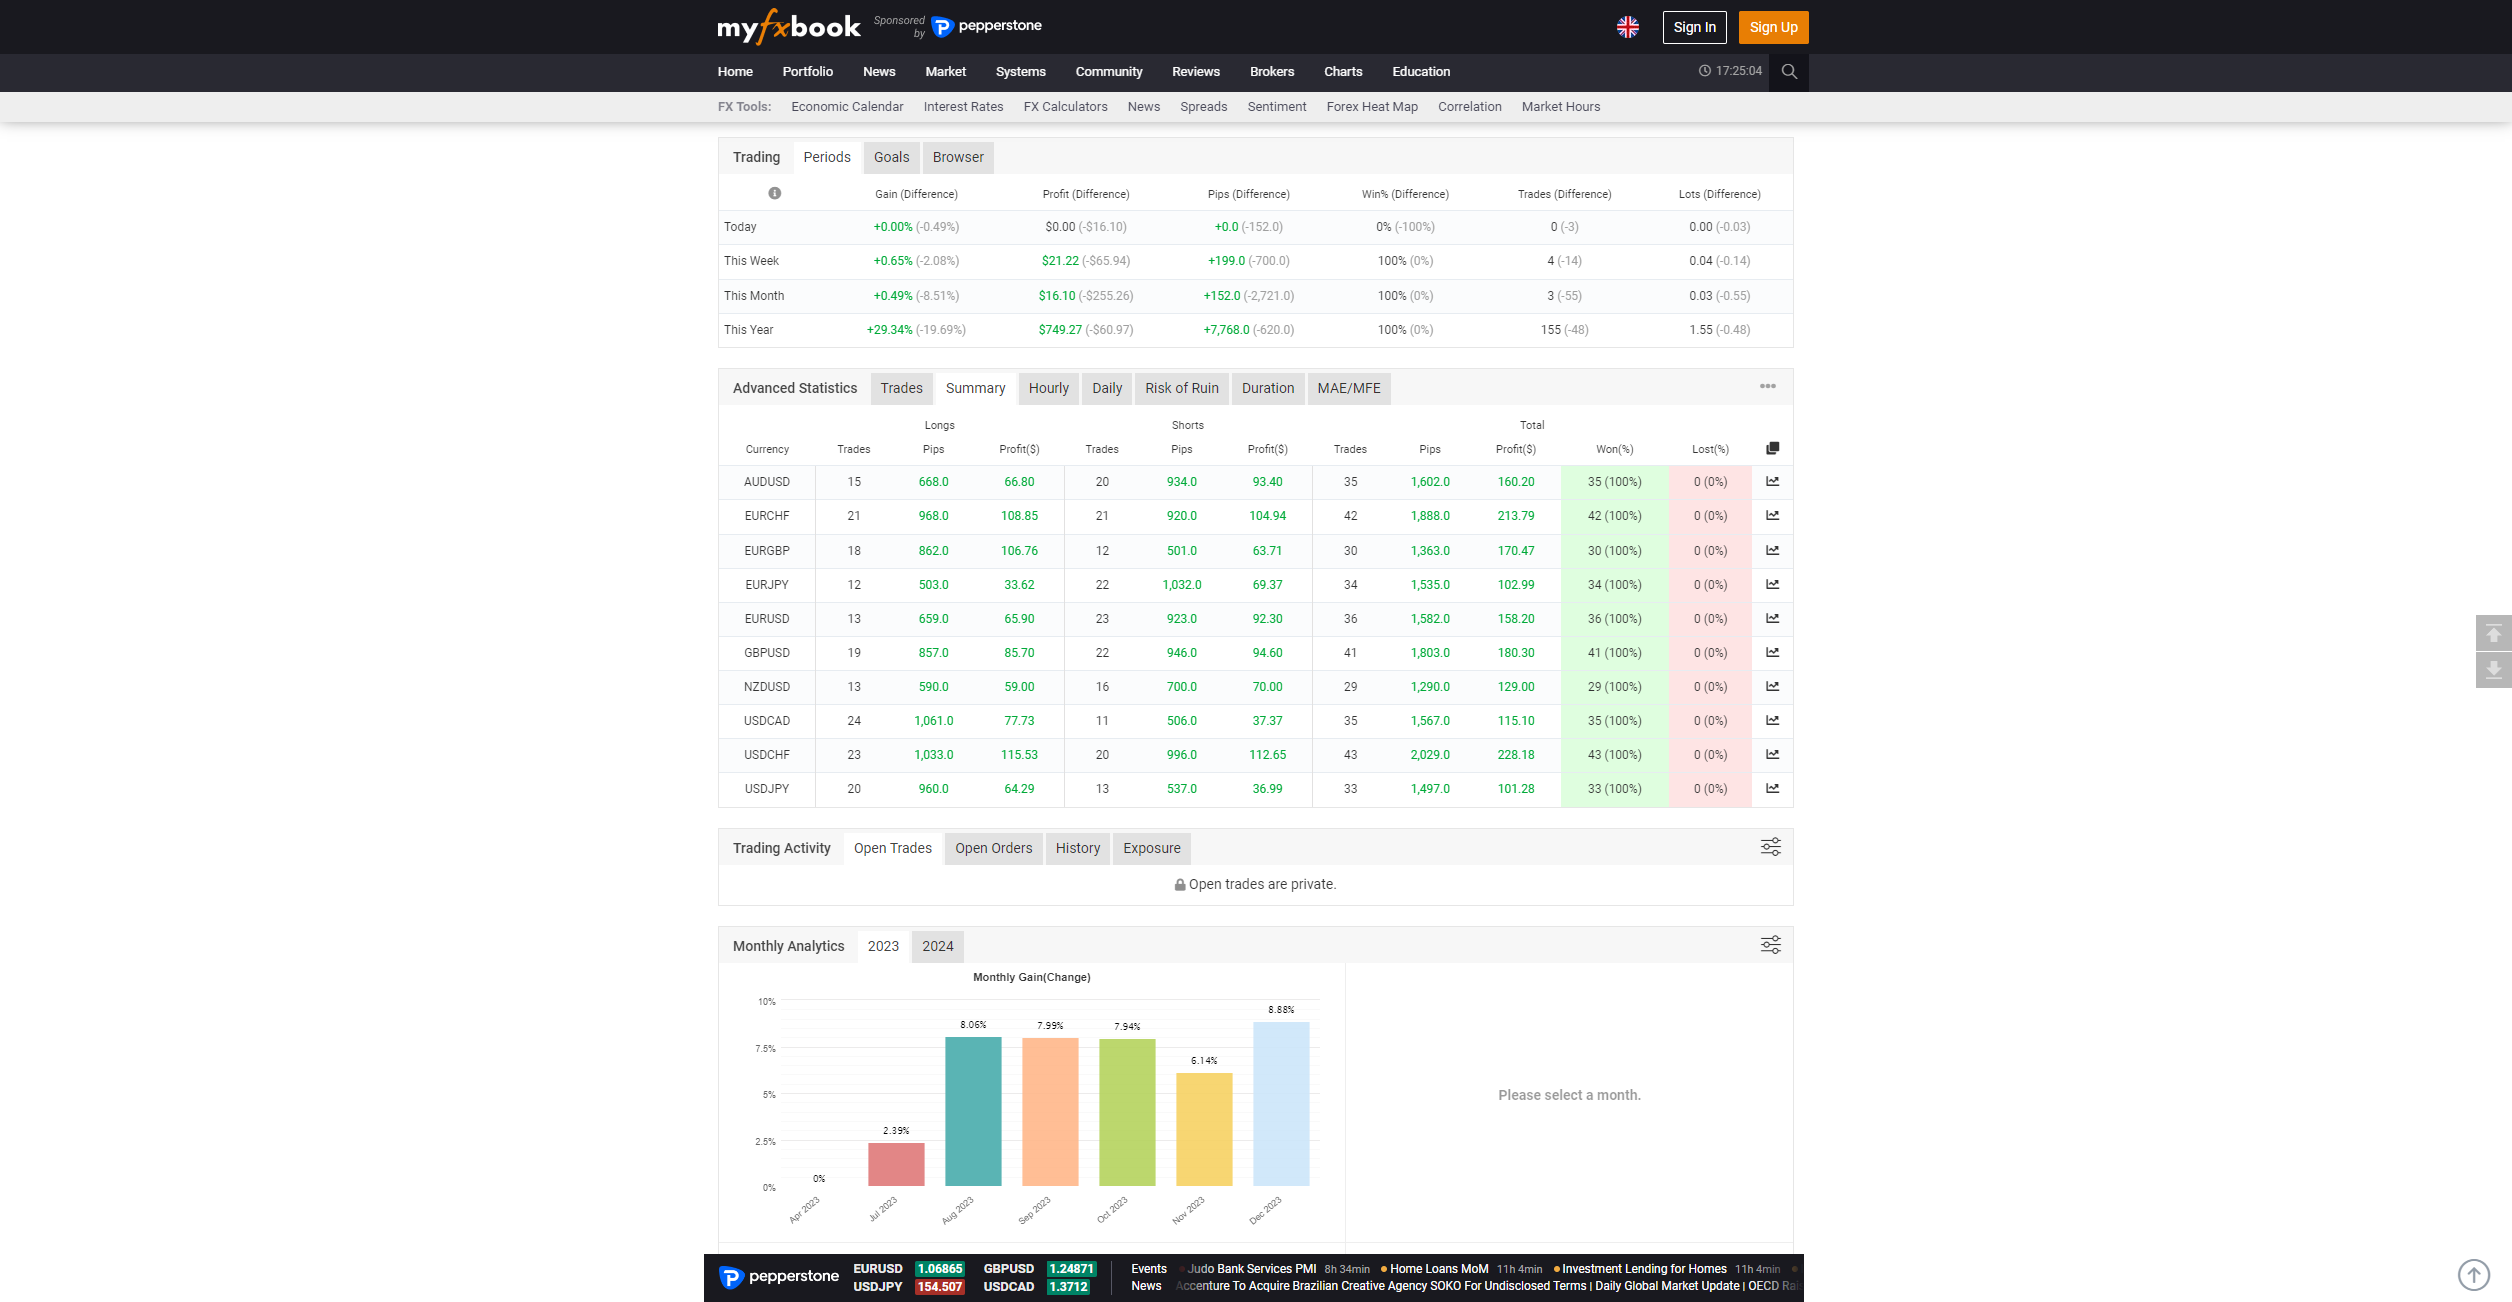The image size is (2512, 1302).
Task: Click the clock time 17:25:04
Action: tap(1730, 71)
